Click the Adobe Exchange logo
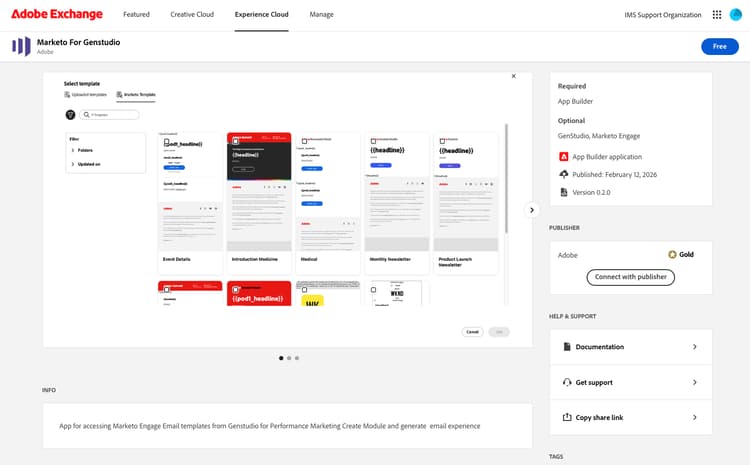This screenshot has height=465, width=750. pyautogui.click(x=56, y=14)
